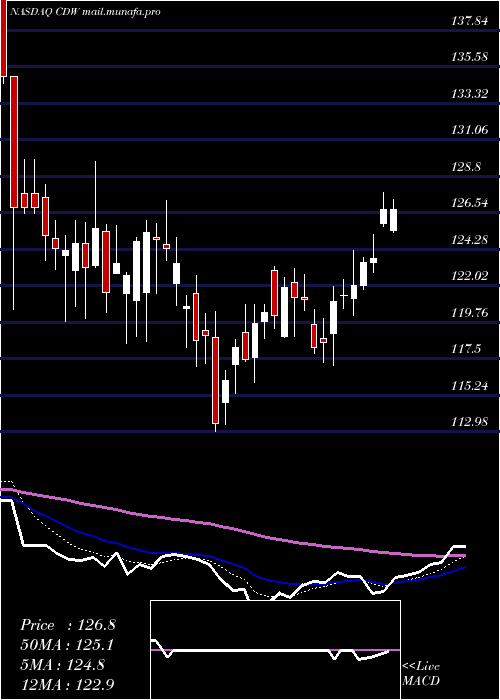This screenshot has height=700, width=500.
Task: Click the lowest red candle near 112.98
Action: pyautogui.click(x=216, y=380)
